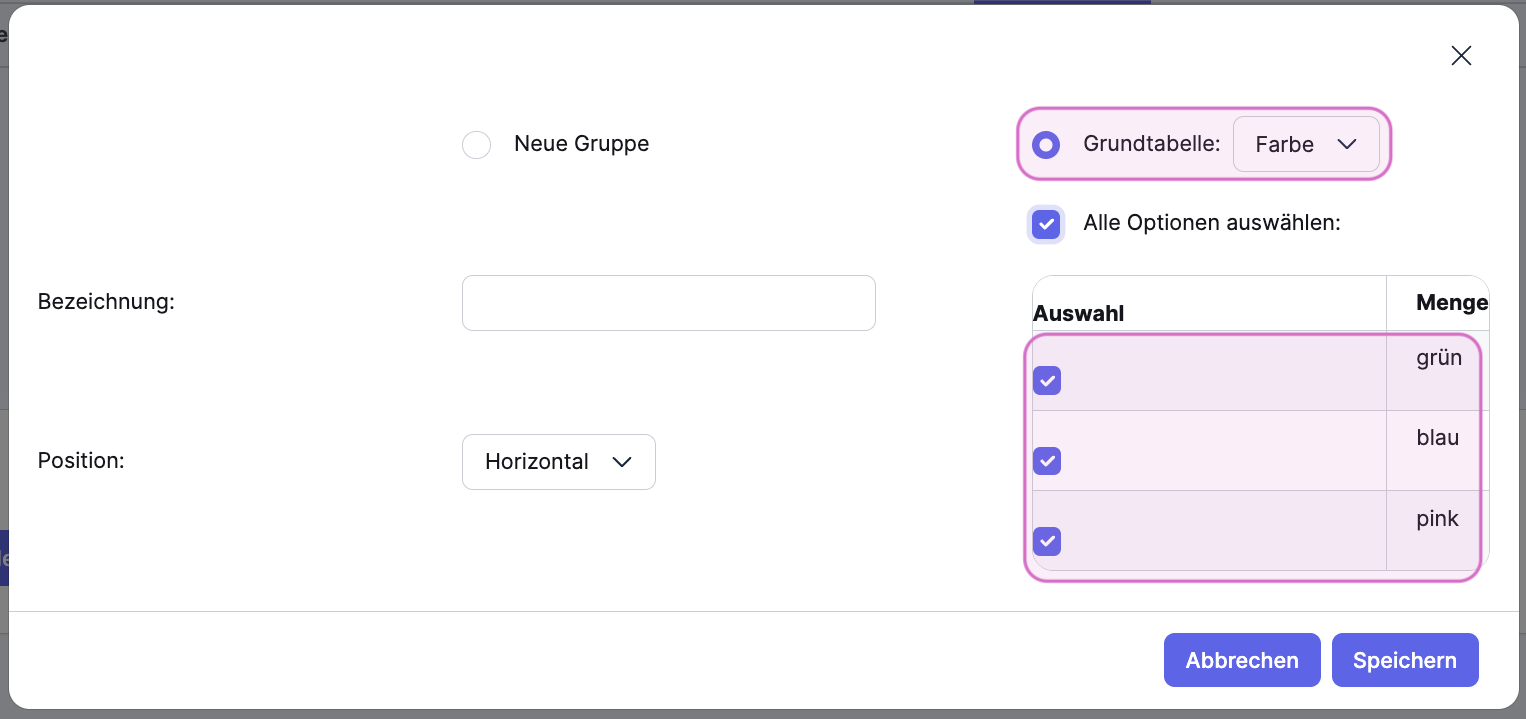Select the blau cell in the table

point(1437,438)
